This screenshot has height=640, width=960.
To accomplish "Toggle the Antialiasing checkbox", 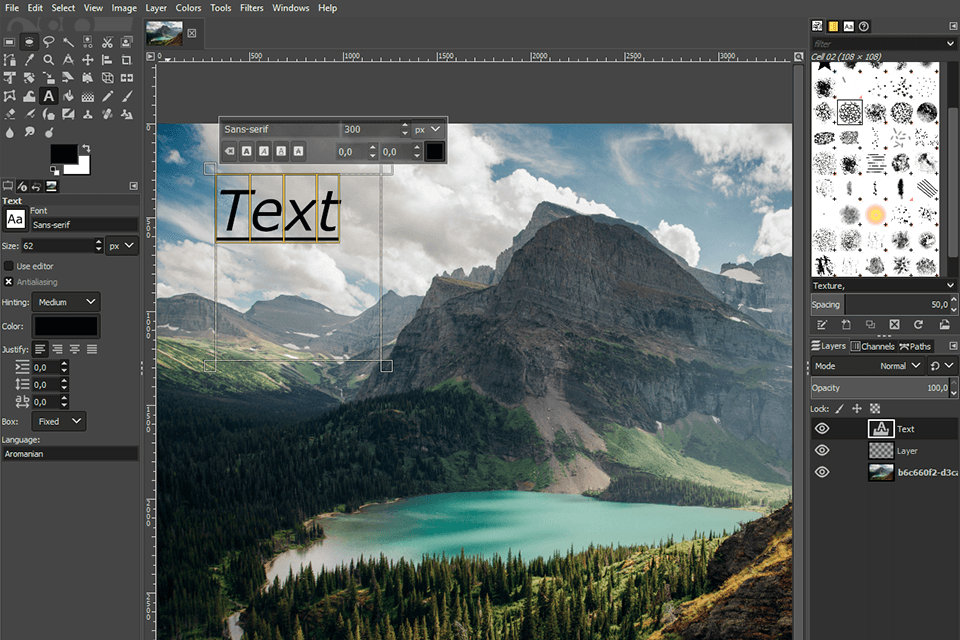I will tap(9, 281).
